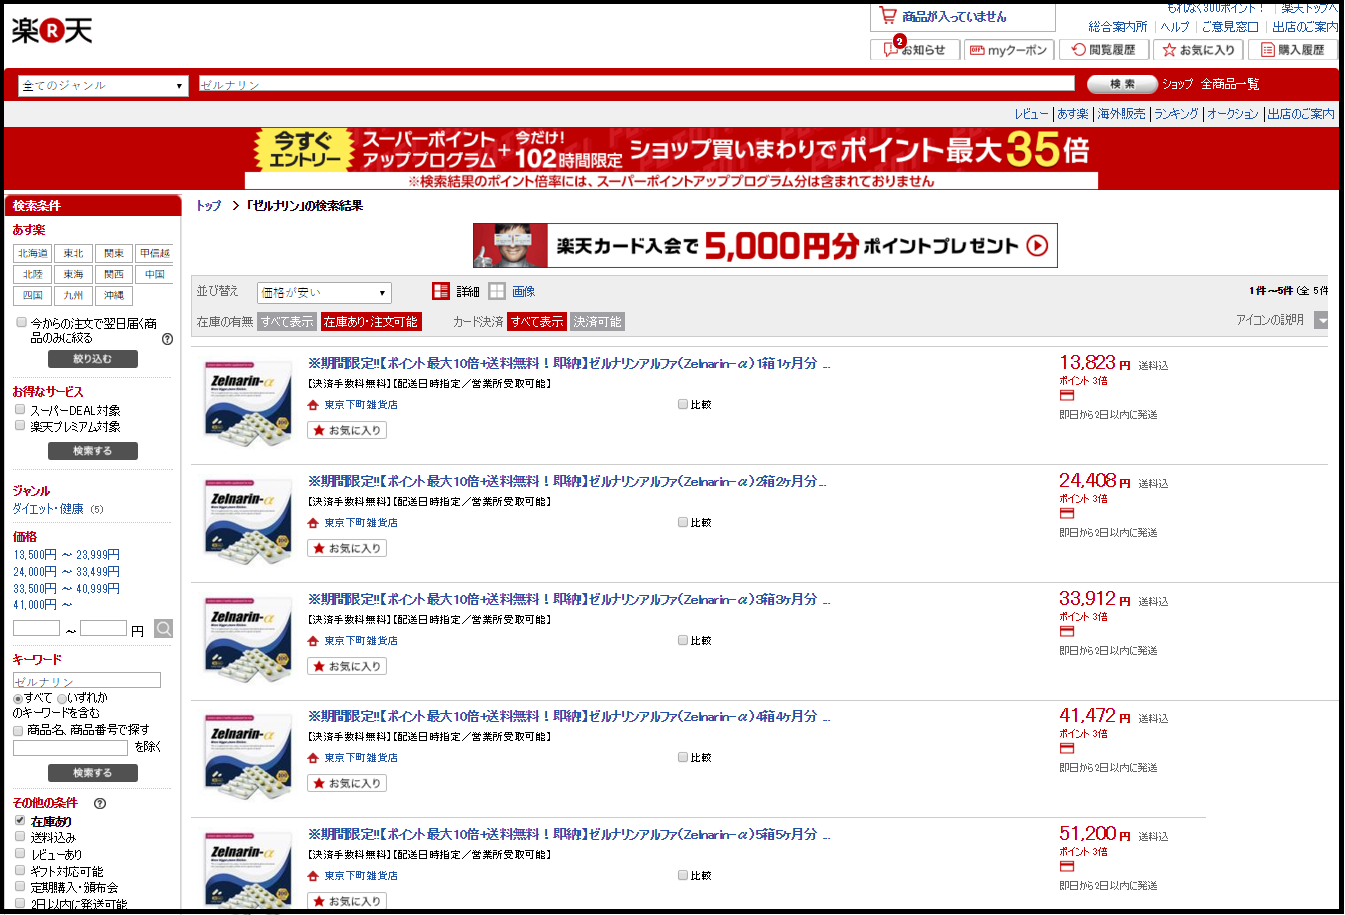
Task: Open the 並び替え sort dropdown
Action: (x=324, y=293)
